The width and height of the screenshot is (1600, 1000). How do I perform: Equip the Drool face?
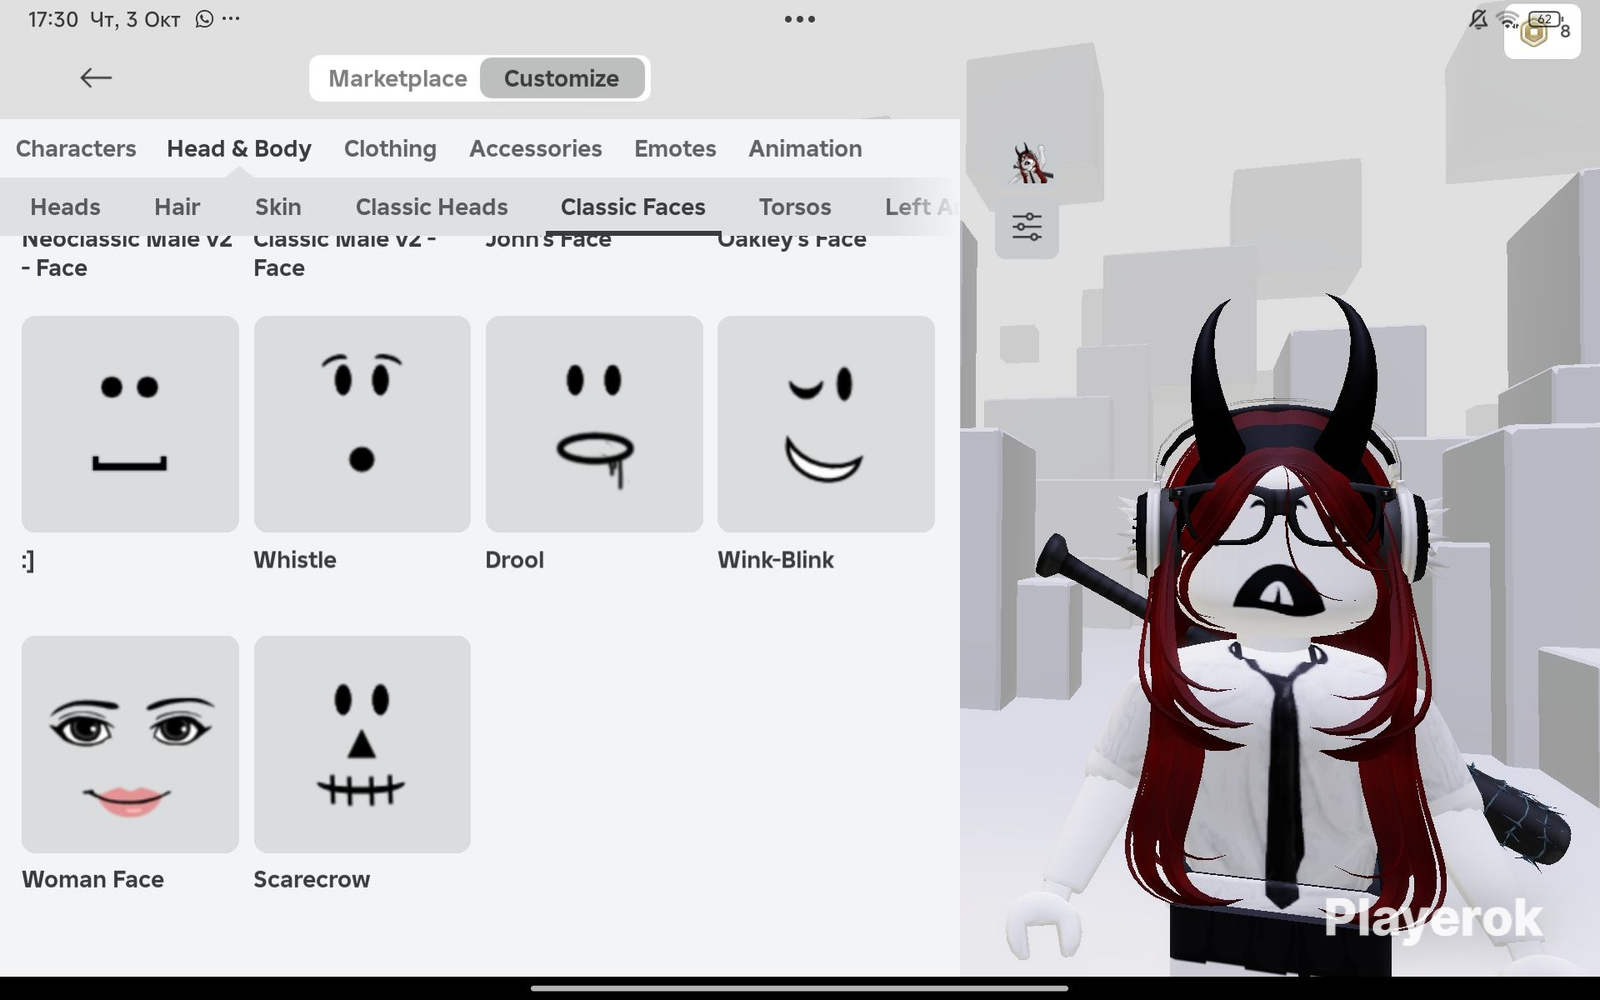pyautogui.click(x=594, y=424)
